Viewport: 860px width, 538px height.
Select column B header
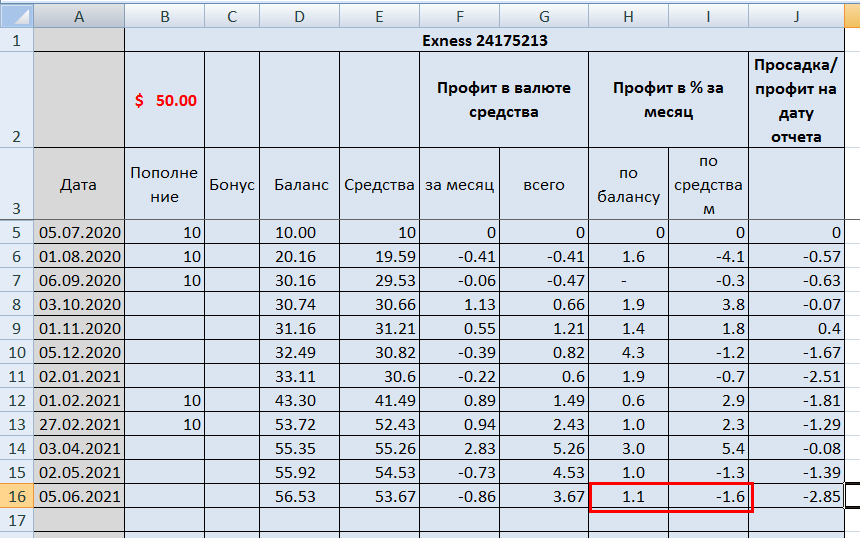tap(165, 16)
